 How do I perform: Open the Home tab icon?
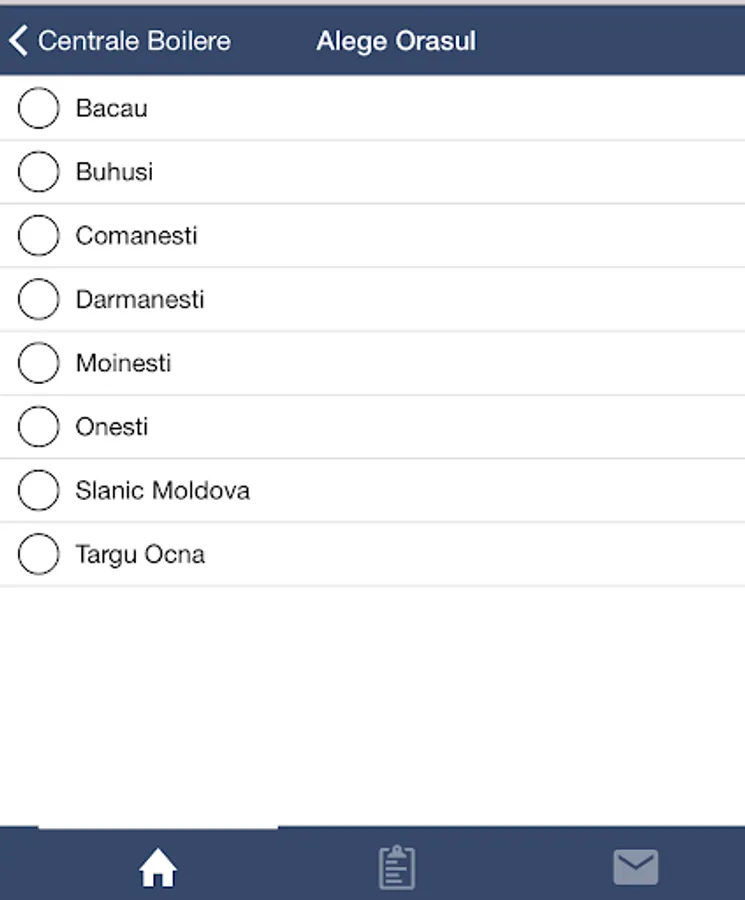click(x=158, y=868)
